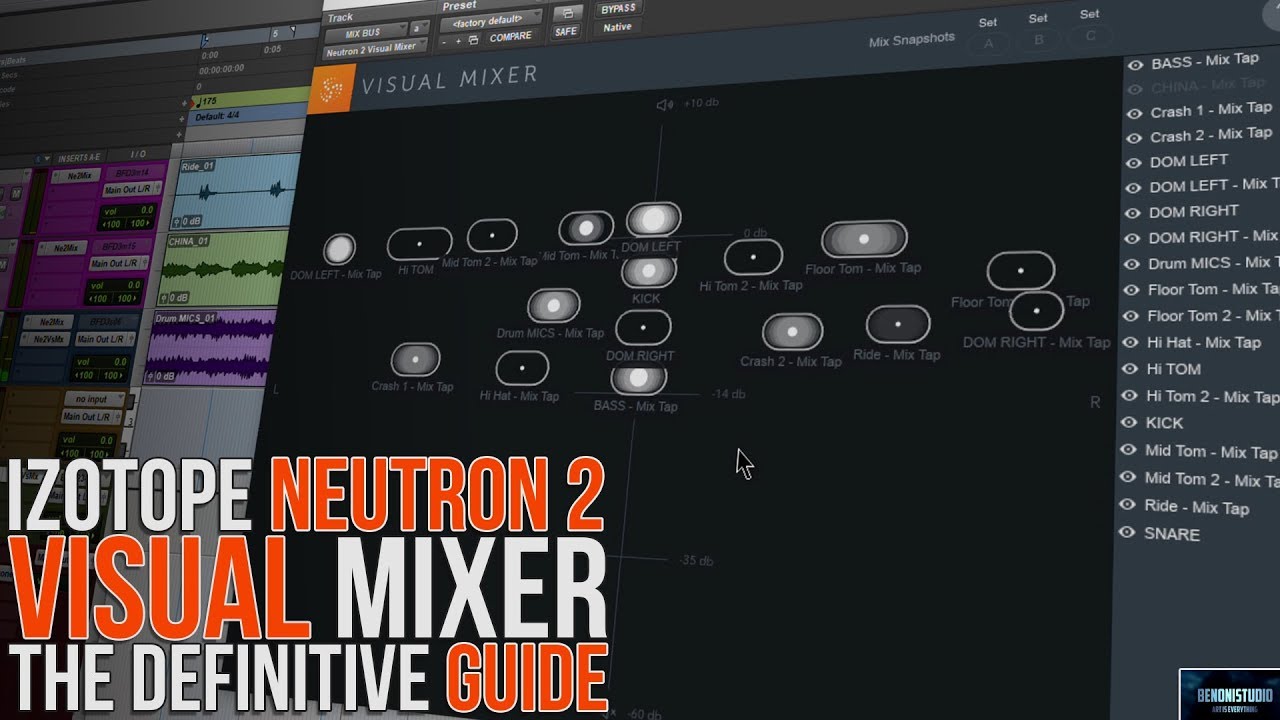Select the Hi TOM node in Visual Mixer

(419, 243)
